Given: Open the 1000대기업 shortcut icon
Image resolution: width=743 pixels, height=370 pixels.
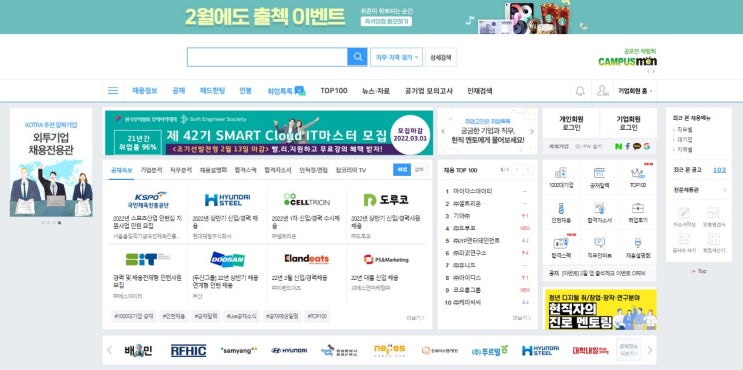Looking at the screenshot, I should pos(561,173).
